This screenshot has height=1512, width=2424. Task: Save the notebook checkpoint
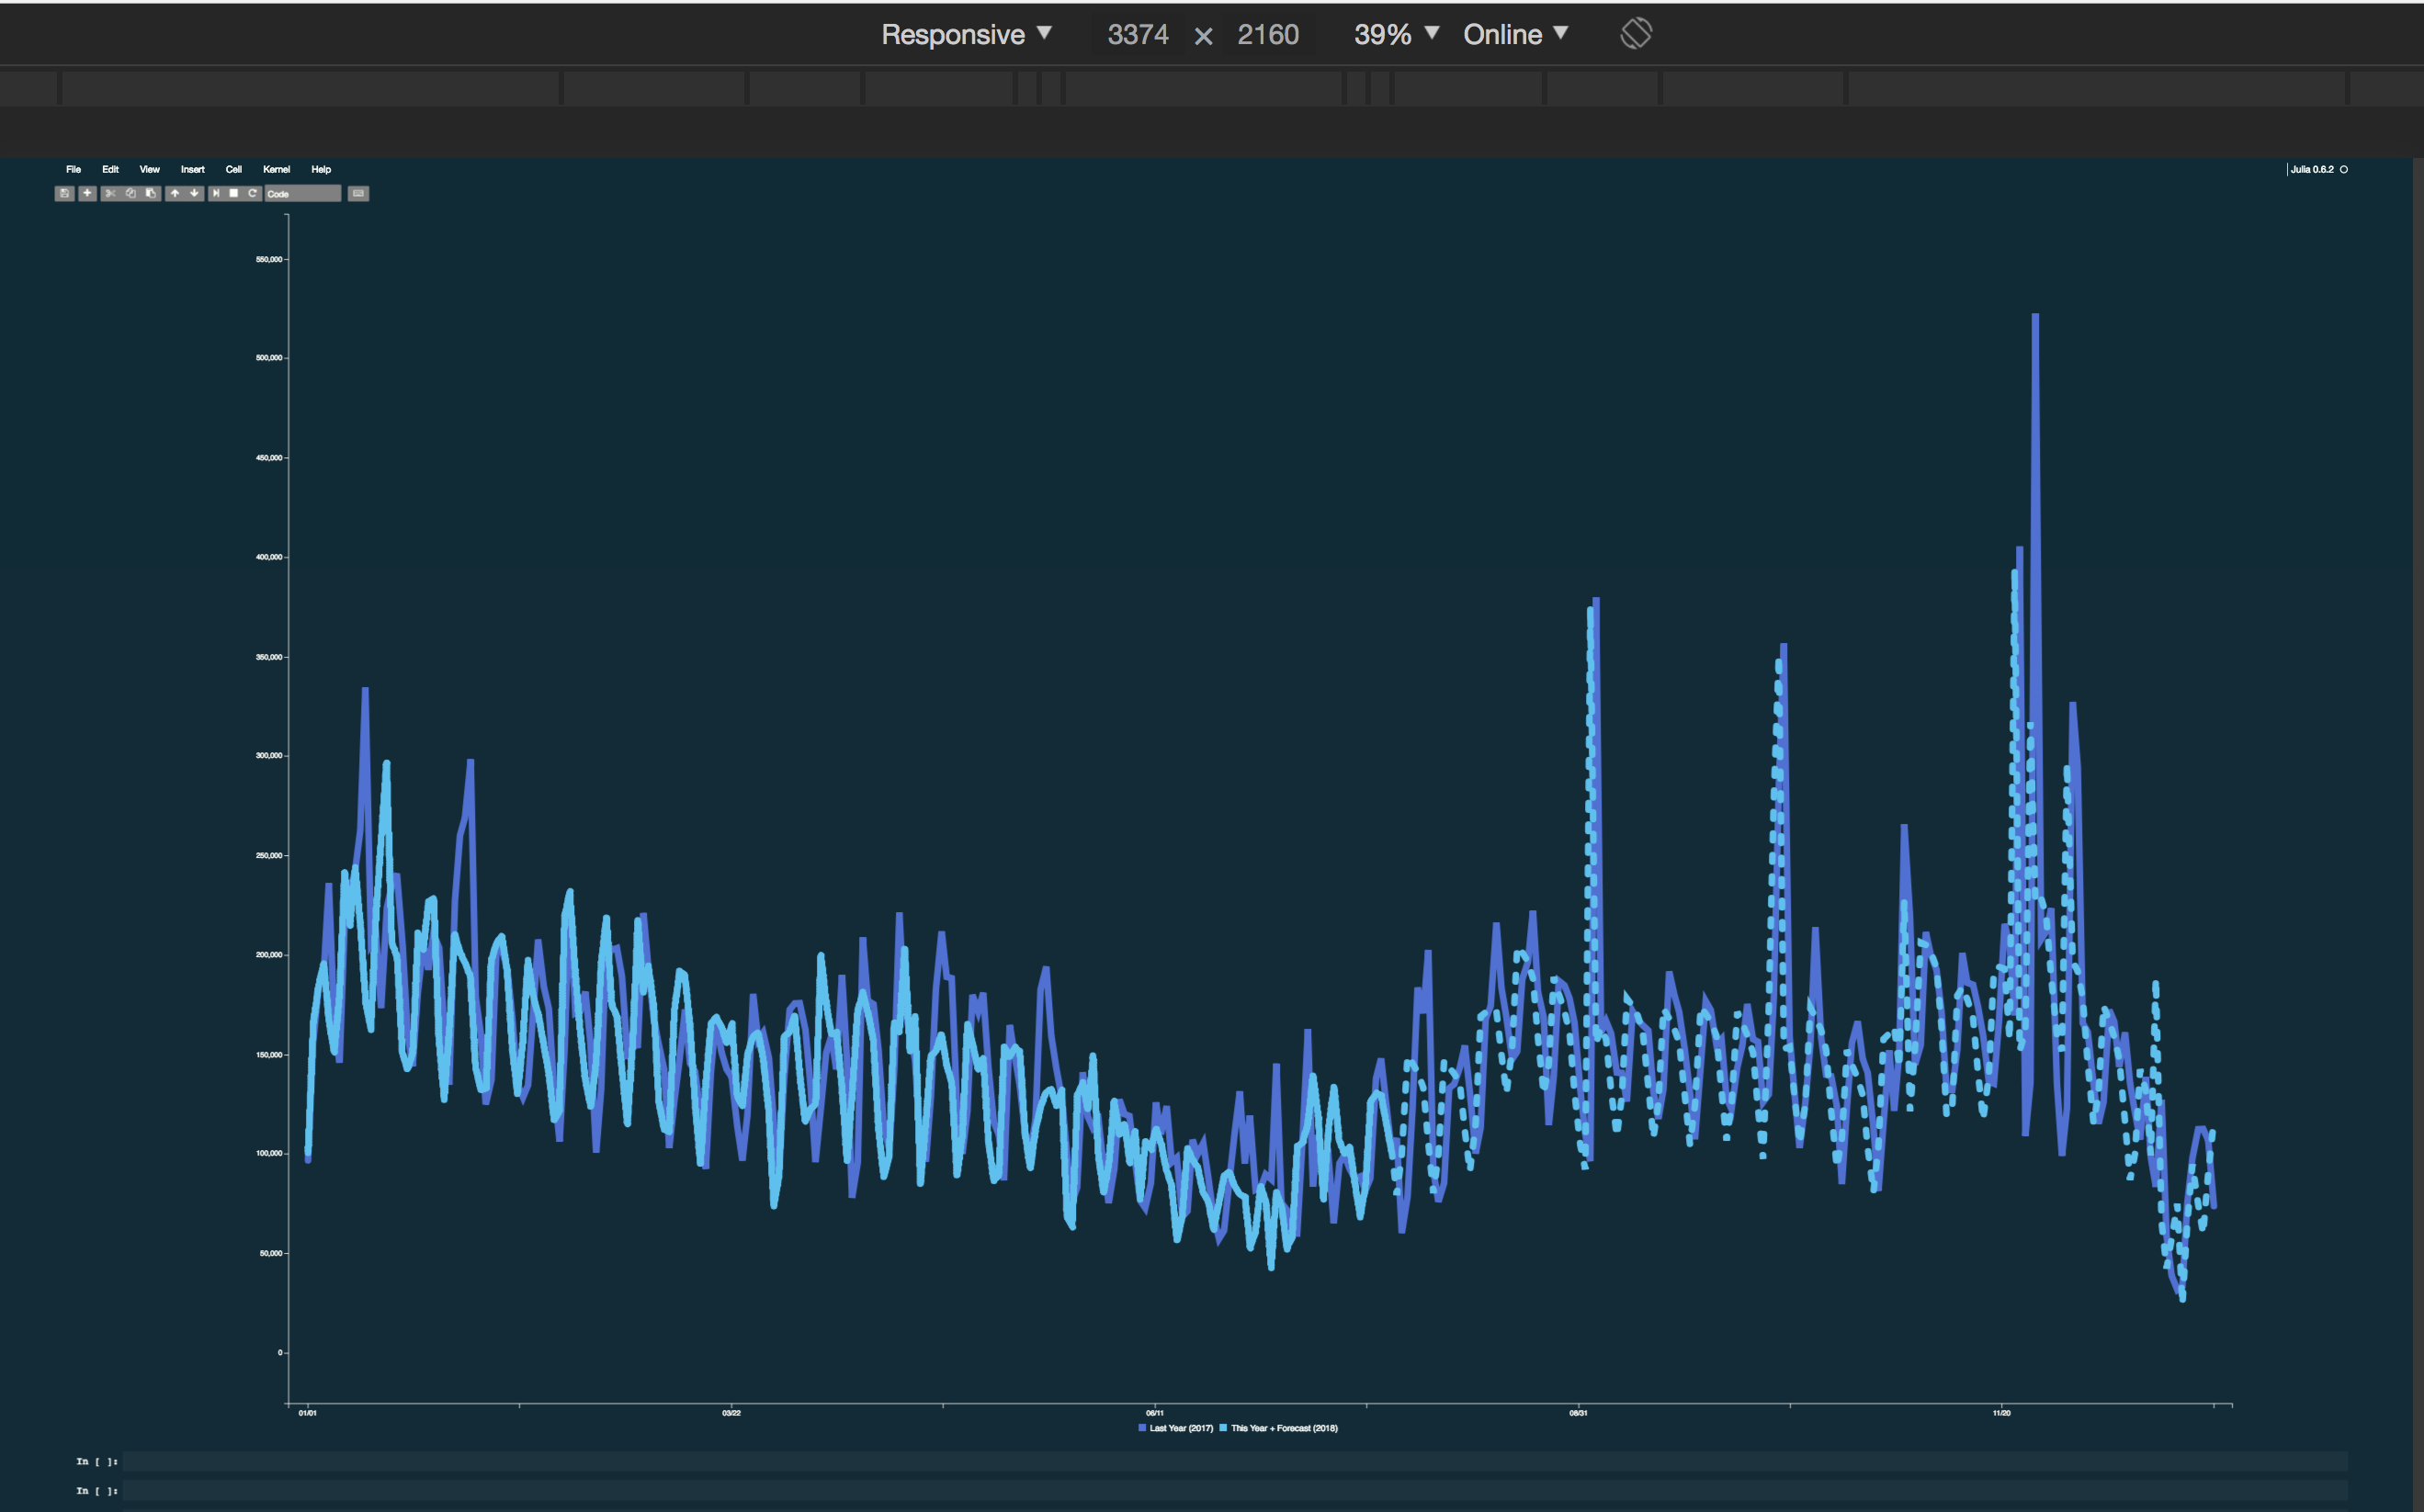(65, 194)
